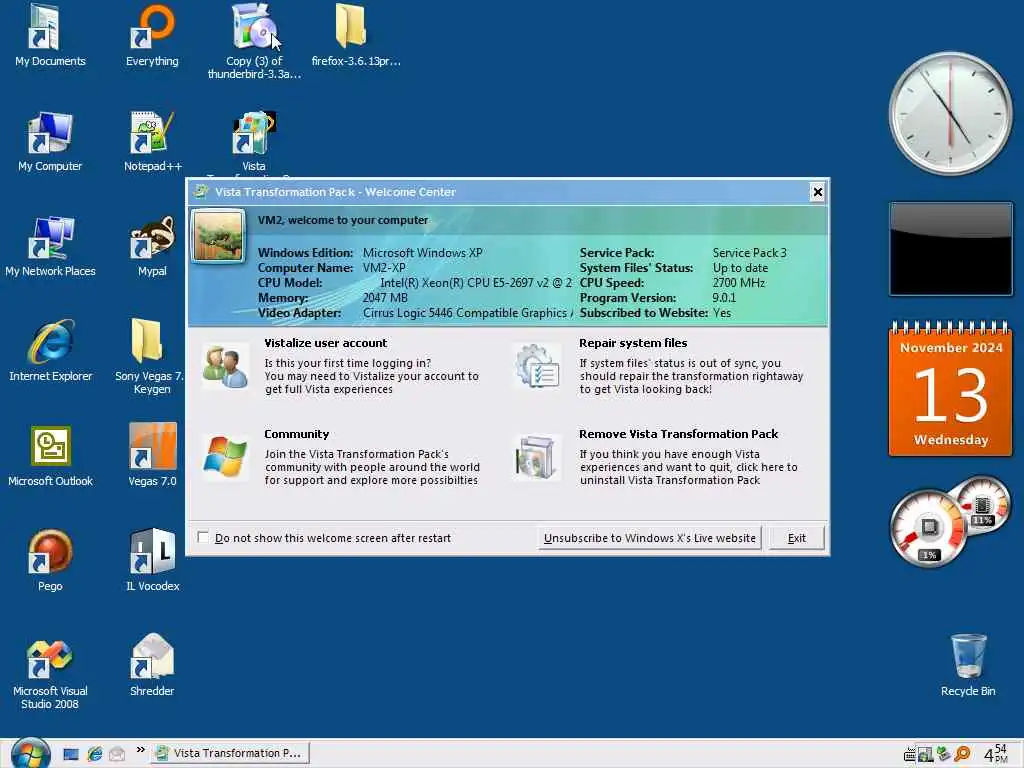Select the Pego desktop shortcut
Viewport: 1024px width, 768px height.
click(50, 562)
